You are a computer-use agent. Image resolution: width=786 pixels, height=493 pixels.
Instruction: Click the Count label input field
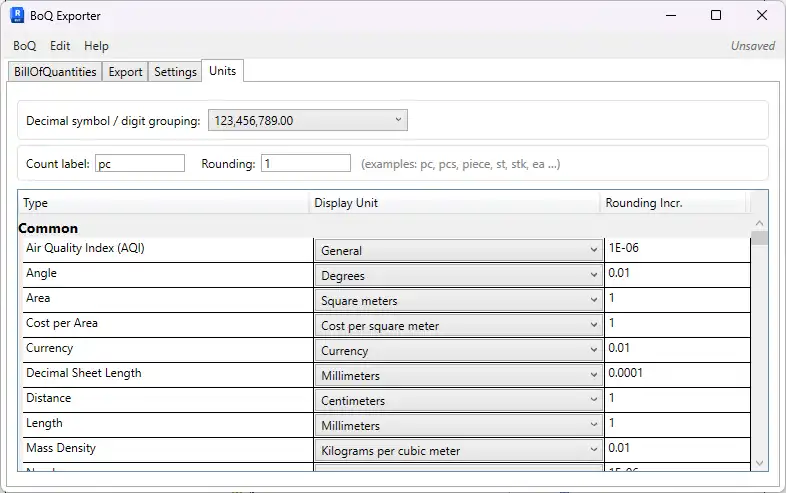tap(140, 163)
